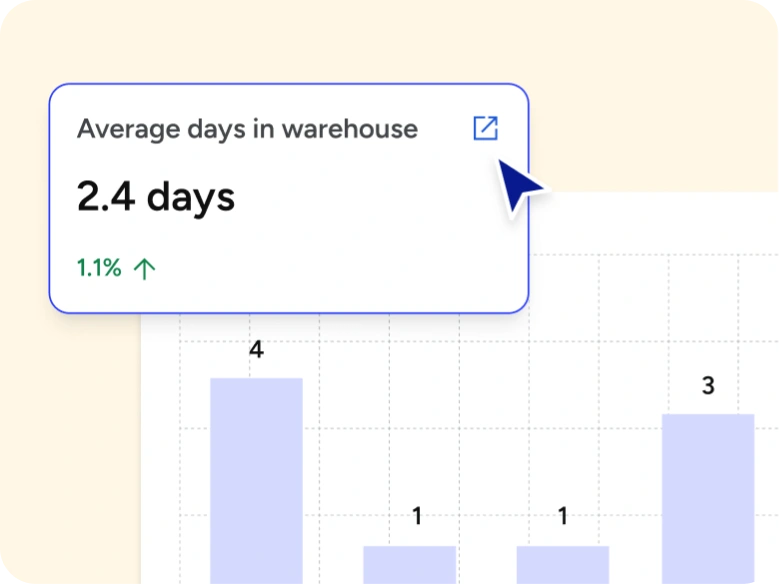Image resolution: width=779 pixels, height=584 pixels.
Task: Select the tallest bar labeled 4
Action: tap(256, 480)
